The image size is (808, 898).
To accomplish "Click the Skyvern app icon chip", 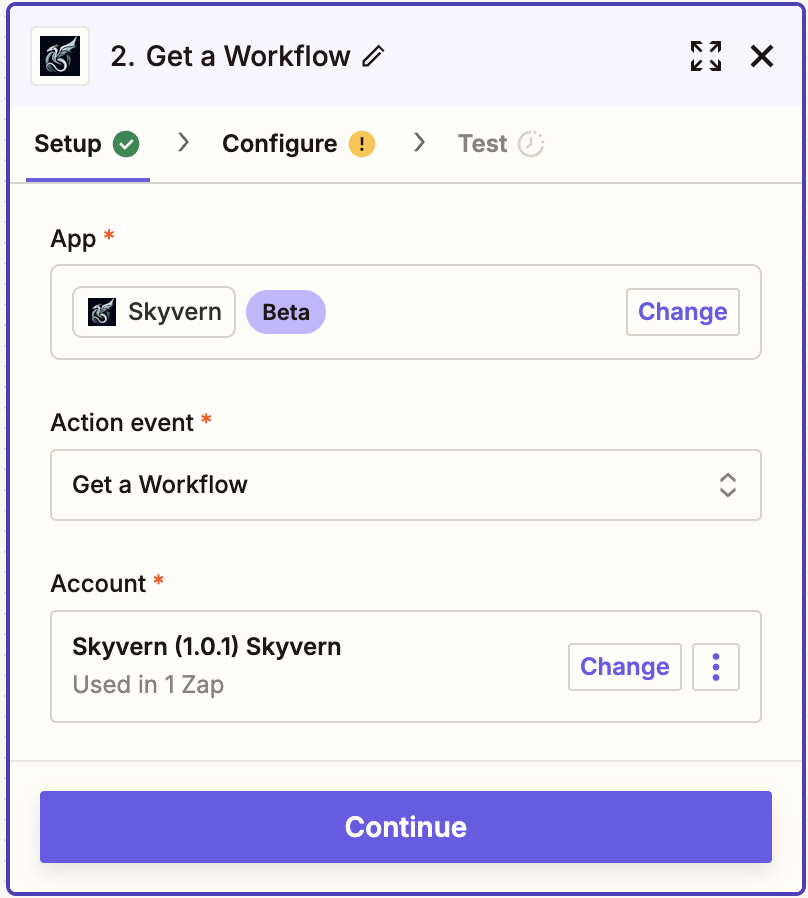I will pos(154,312).
